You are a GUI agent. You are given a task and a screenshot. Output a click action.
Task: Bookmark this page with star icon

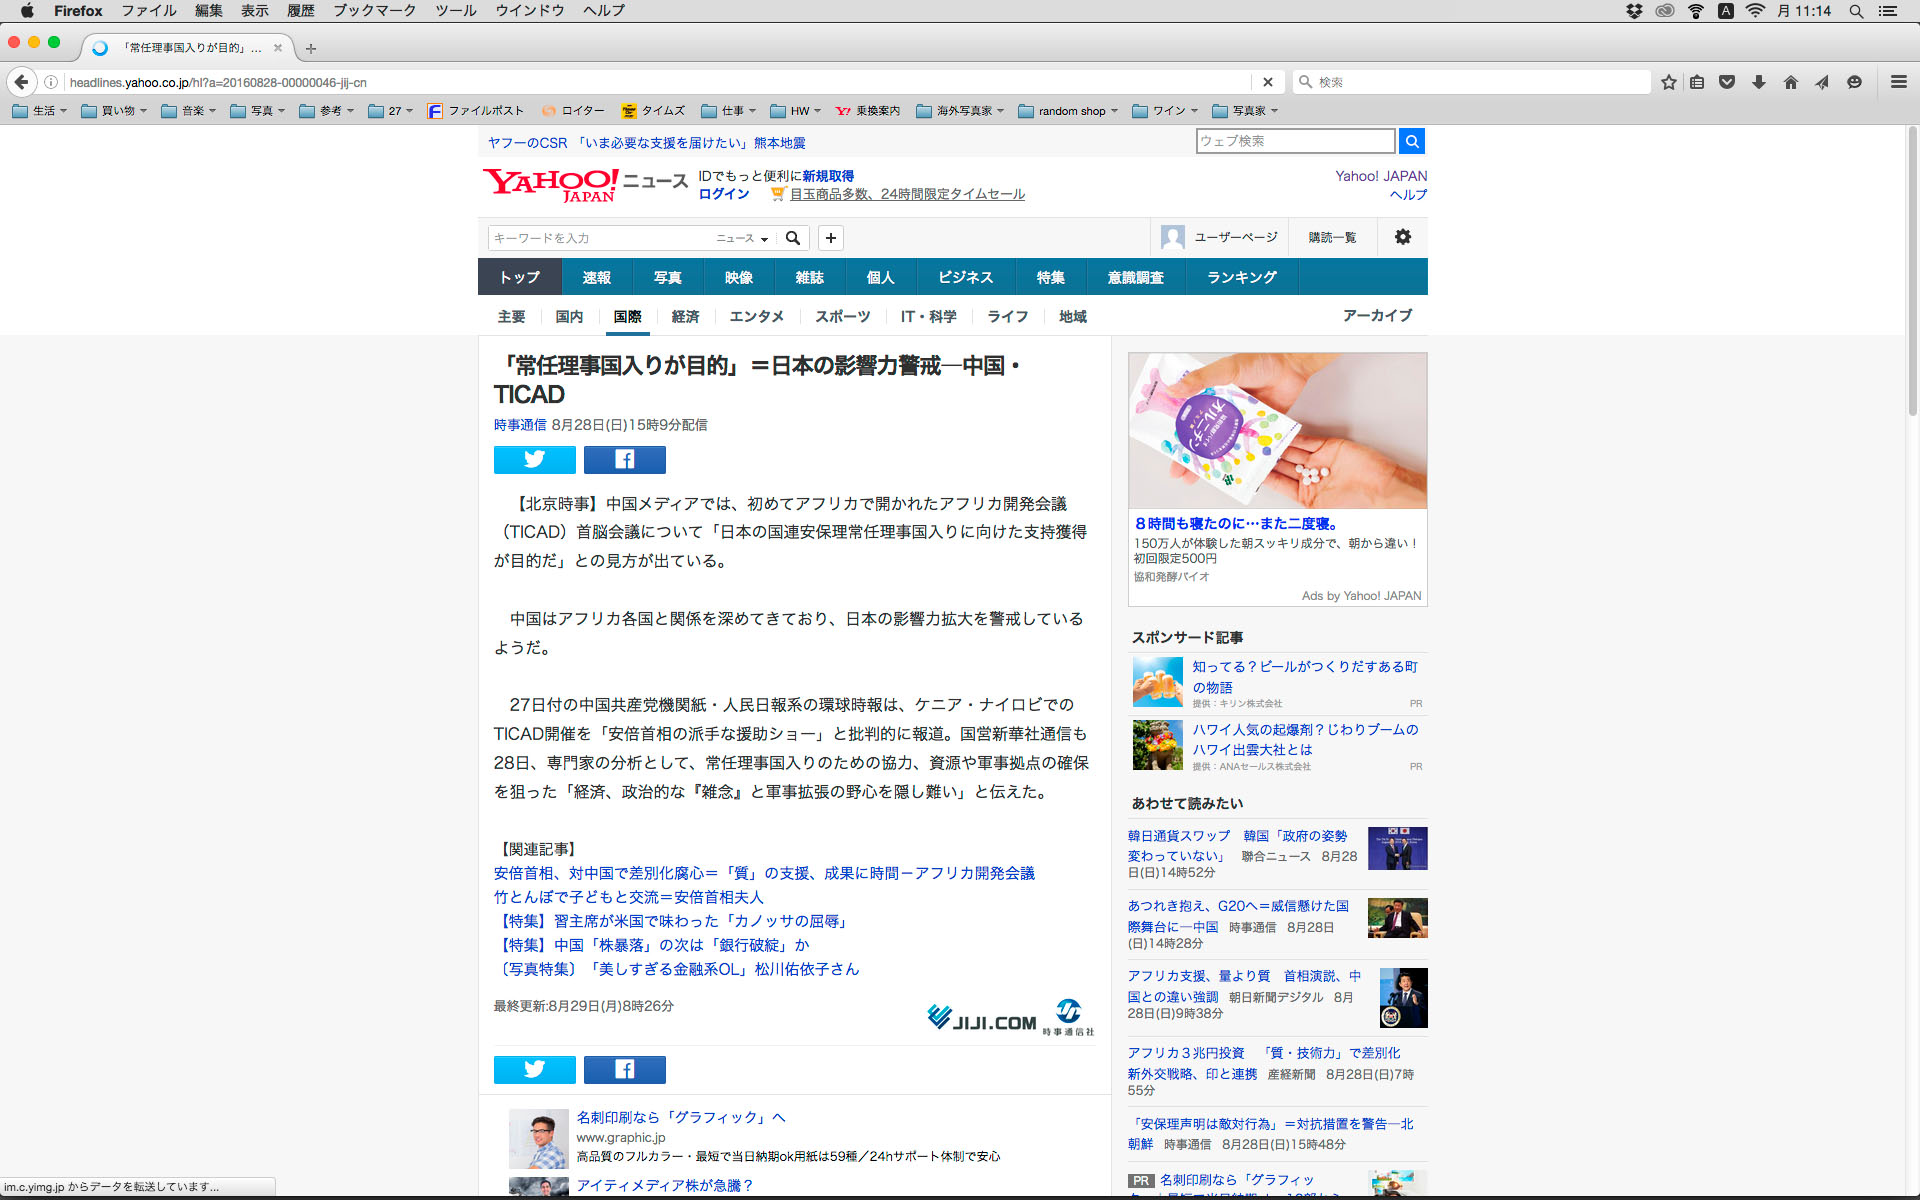point(1668,82)
